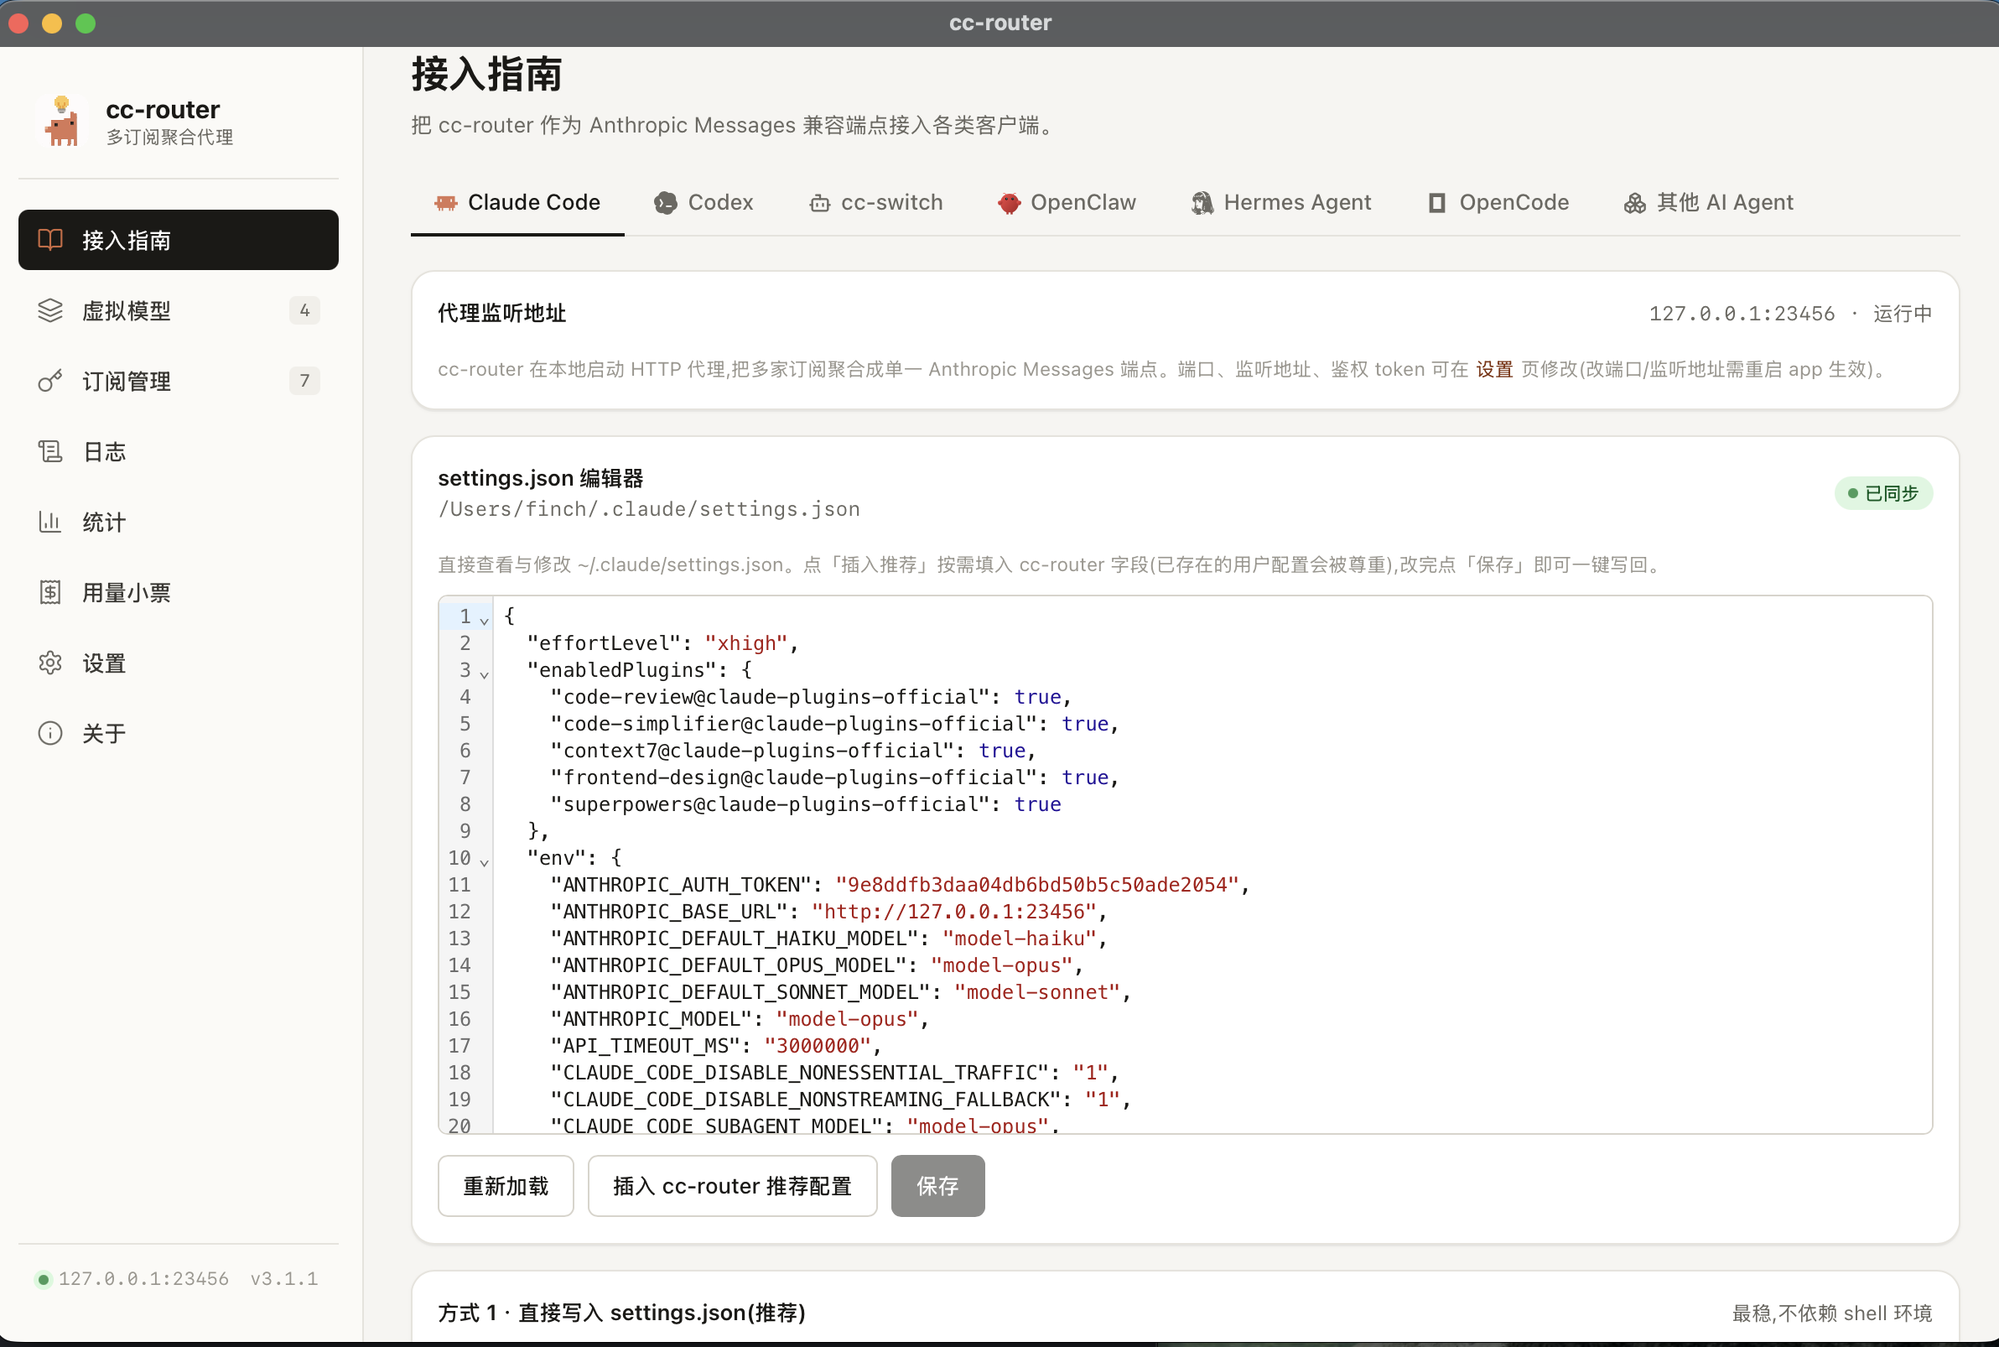Click the layers icon beside 虚拟模型
The width and height of the screenshot is (1999, 1347).
coord(50,311)
